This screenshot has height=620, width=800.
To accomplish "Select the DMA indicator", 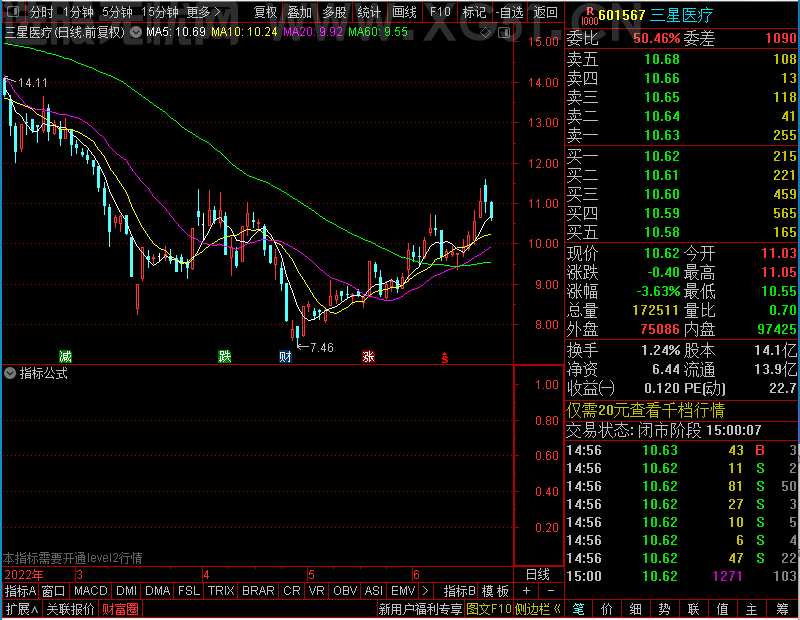I will (x=157, y=590).
